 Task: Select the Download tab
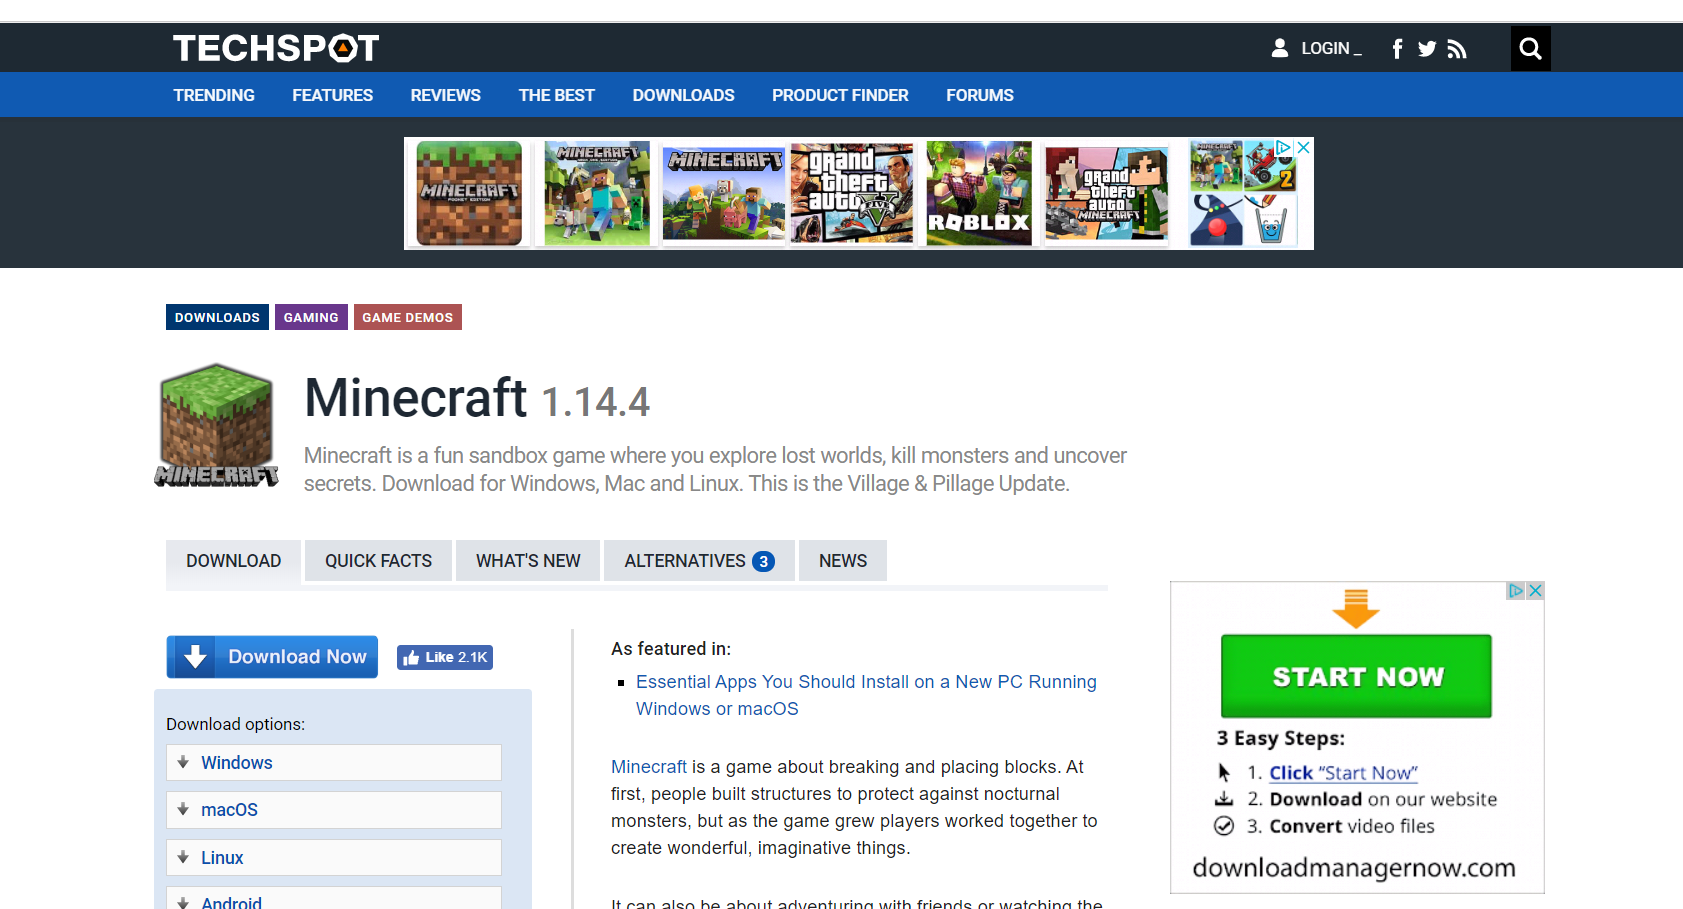(233, 561)
